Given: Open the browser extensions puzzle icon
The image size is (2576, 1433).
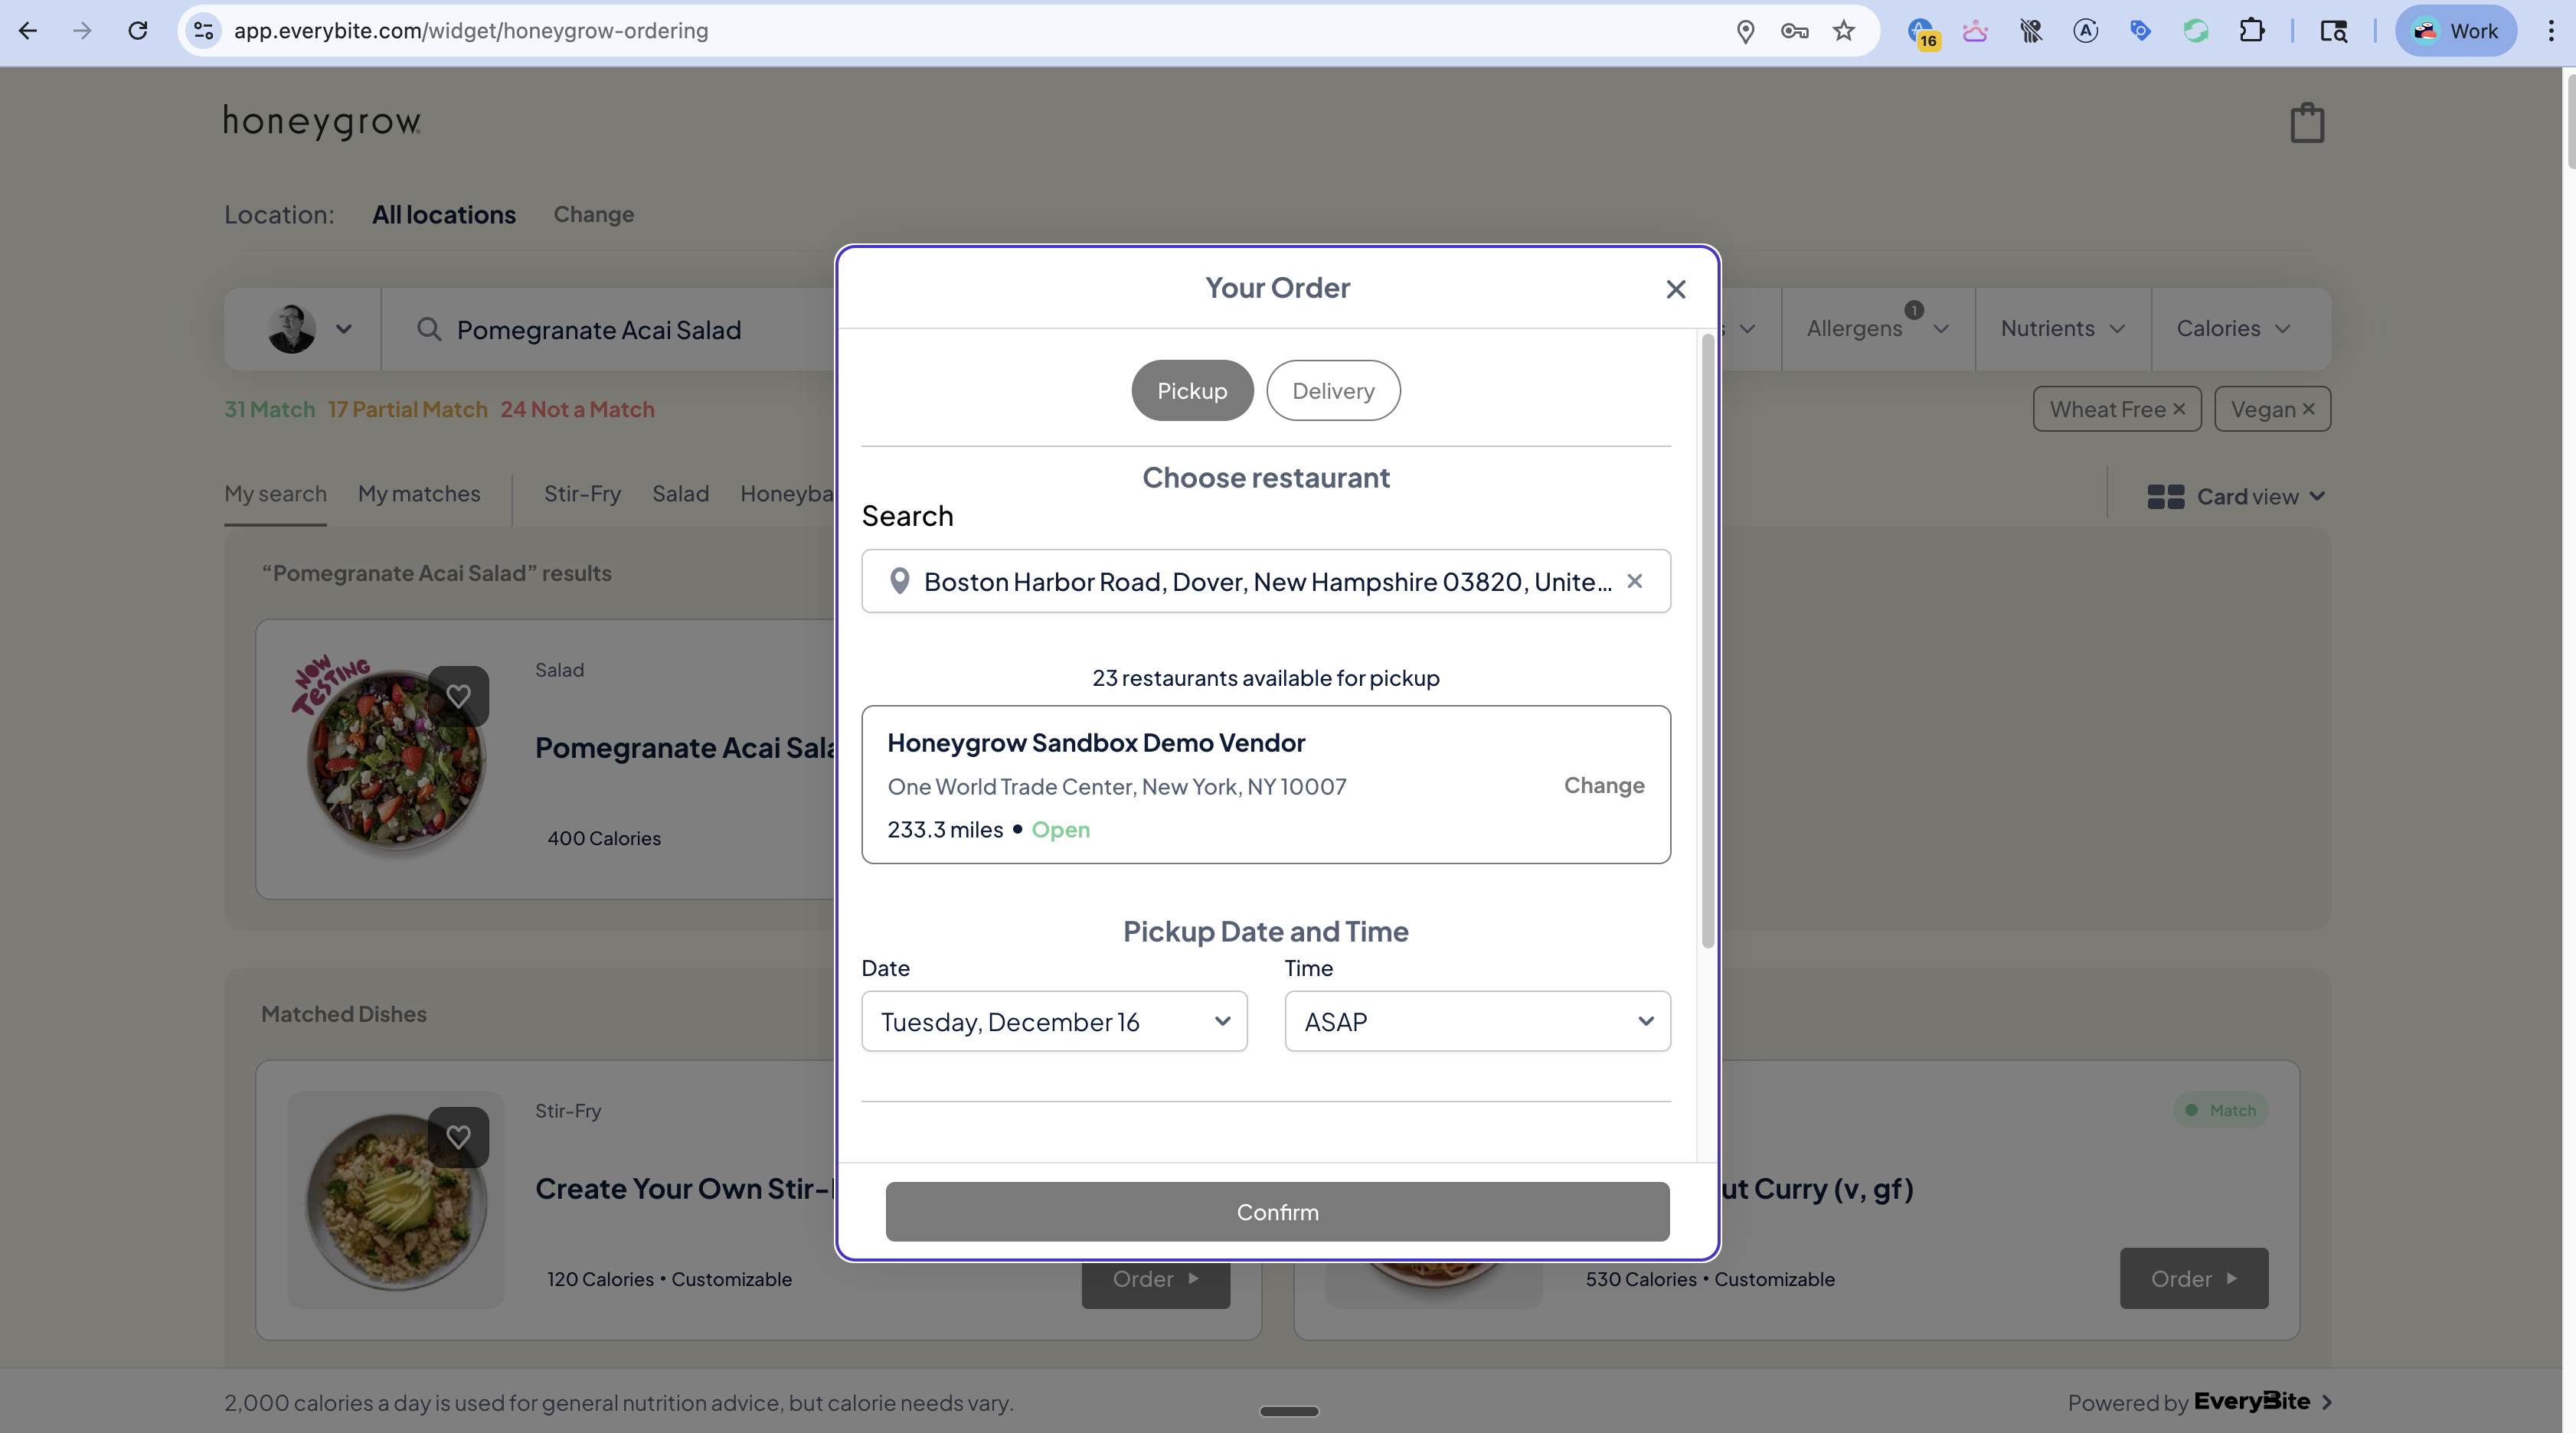Looking at the screenshot, I should coord(2253,31).
